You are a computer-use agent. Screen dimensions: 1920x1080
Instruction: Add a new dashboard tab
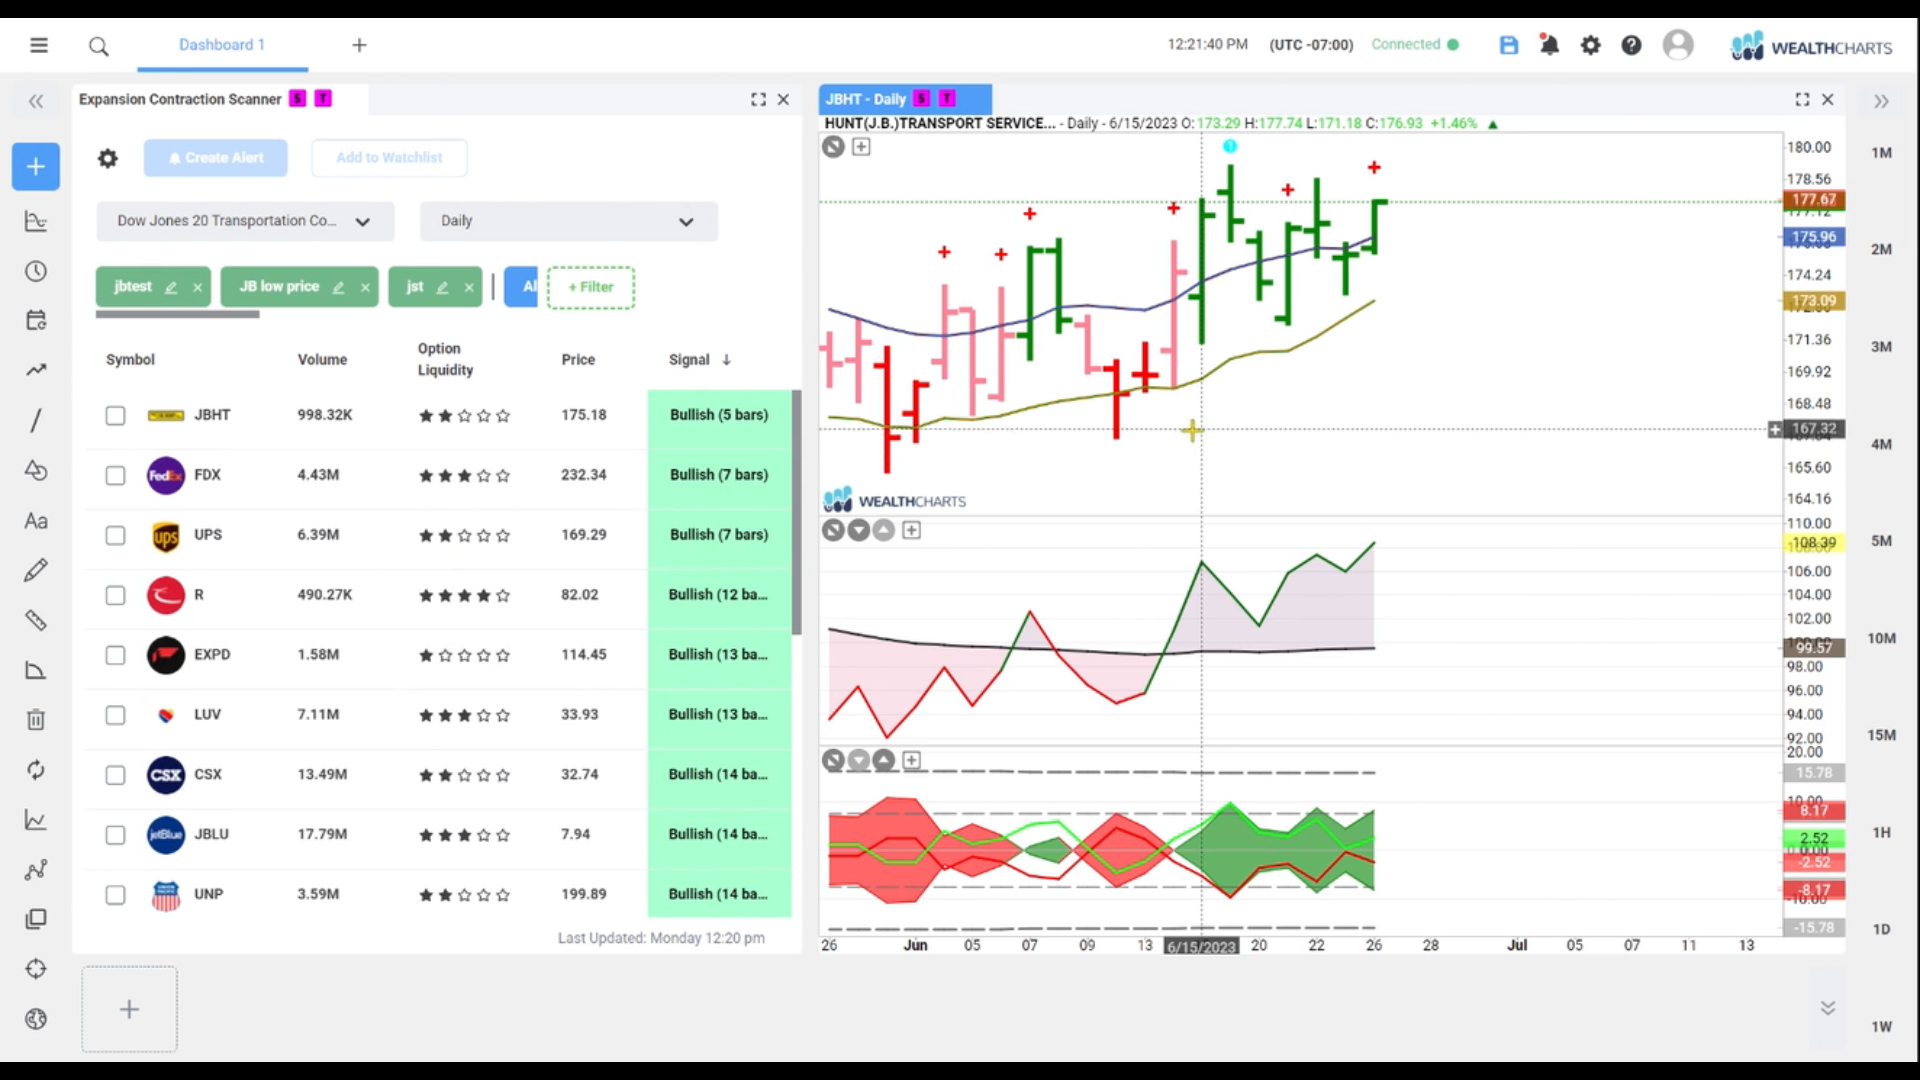click(360, 45)
